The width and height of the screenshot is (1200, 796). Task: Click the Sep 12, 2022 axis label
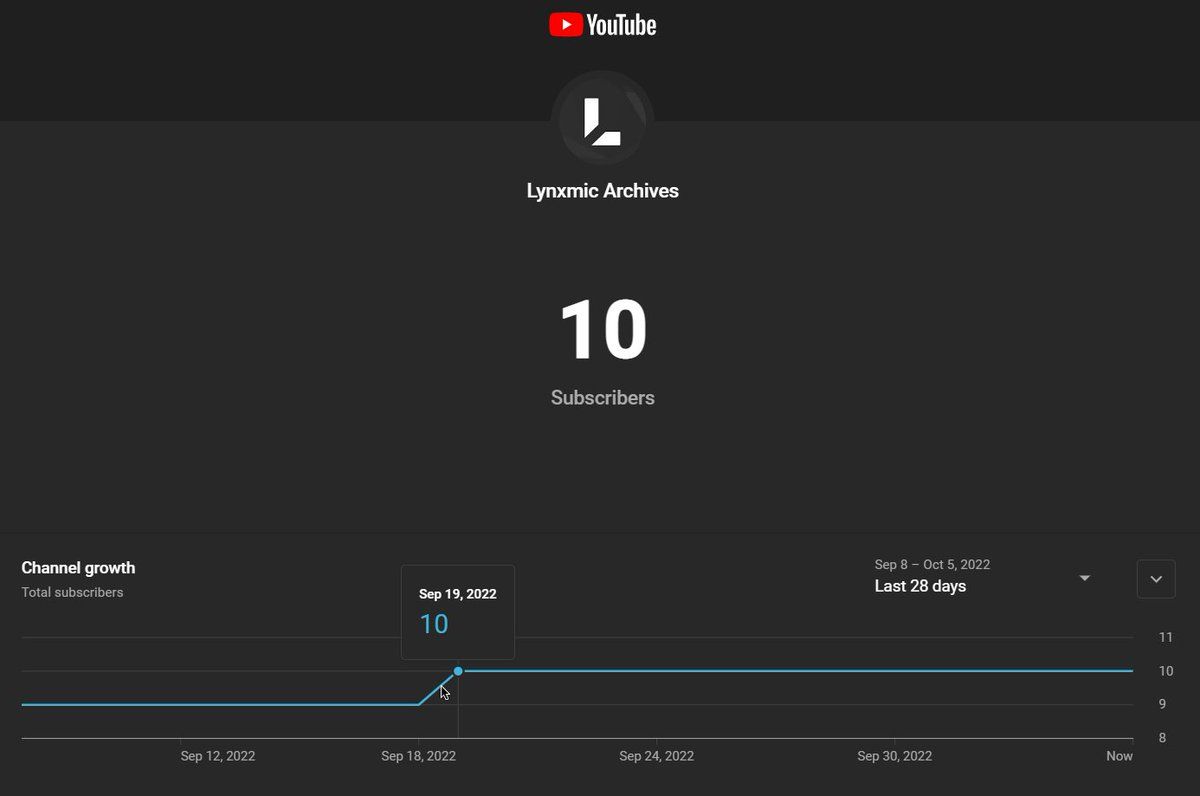point(217,756)
